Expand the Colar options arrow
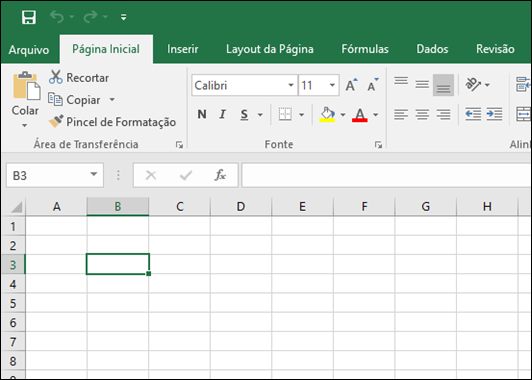 (x=24, y=126)
